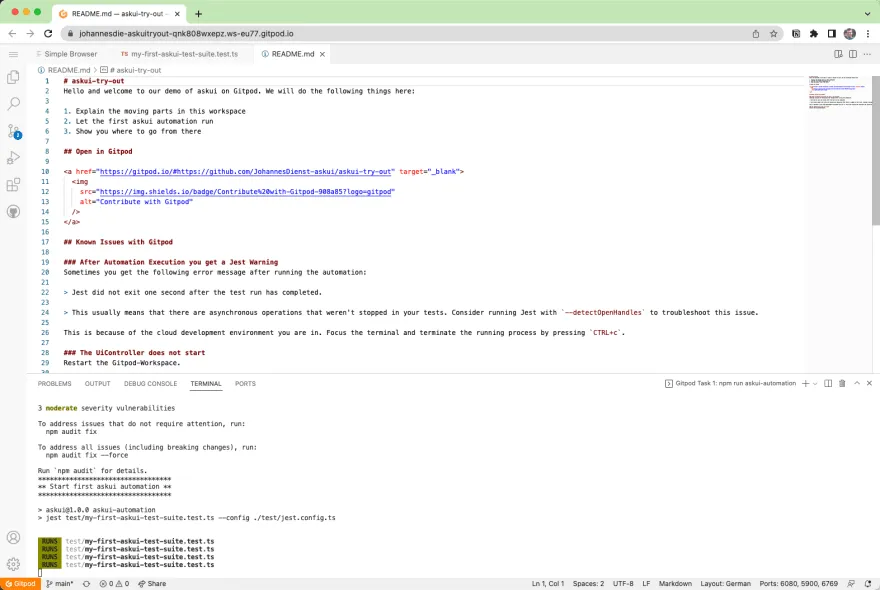This screenshot has width=880, height=590.
Task: Click the feedback icon in status bar
Action: pyautogui.click(x=851, y=584)
